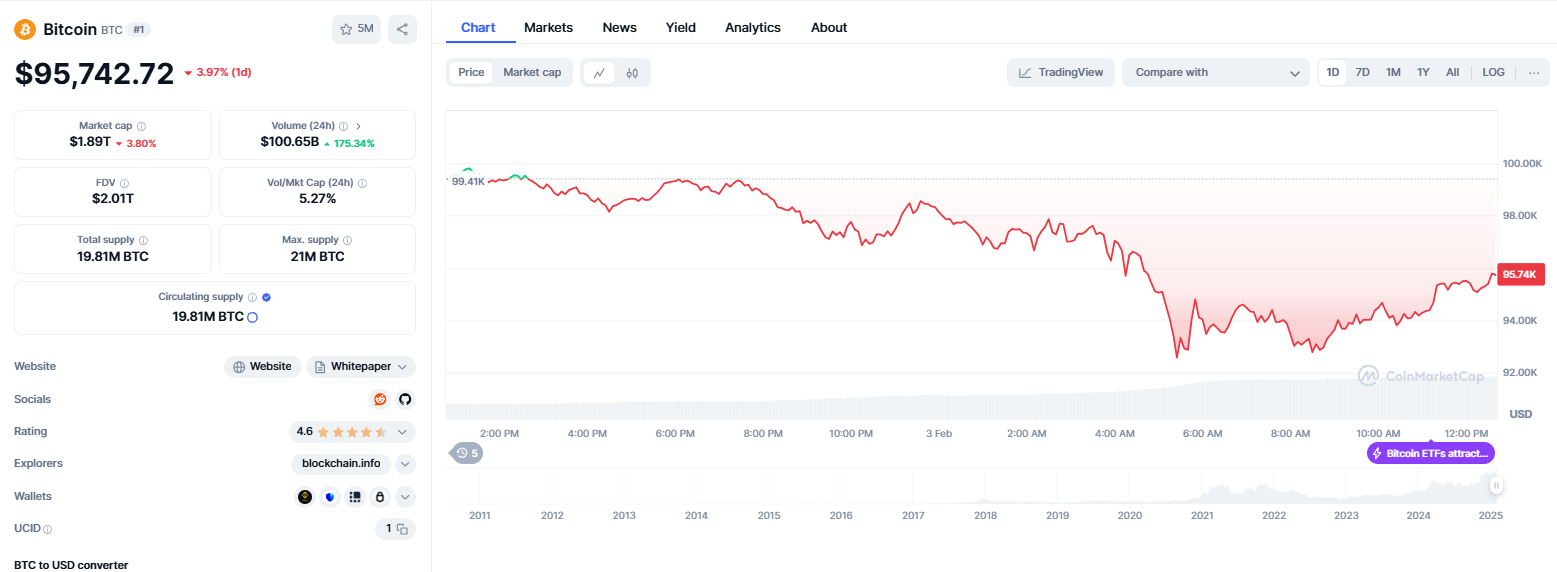Screen dimensions: 1557x572
Task: Expand the Whitepaper dropdown
Action: tap(361, 367)
